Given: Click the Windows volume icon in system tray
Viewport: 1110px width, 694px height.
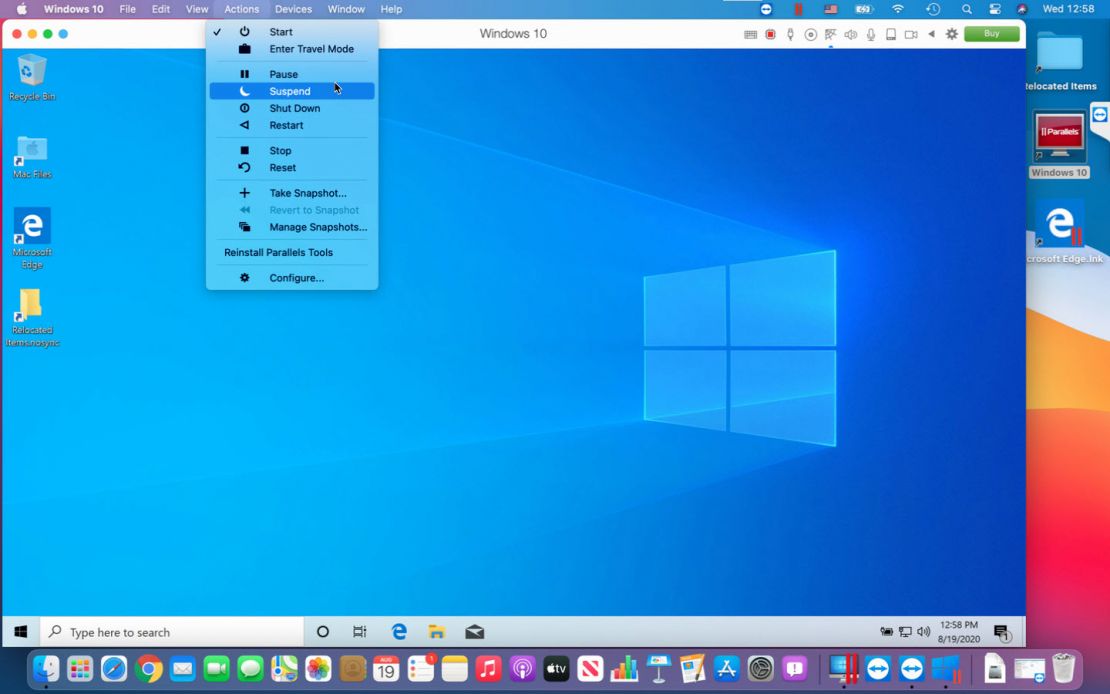Looking at the screenshot, I should pos(922,631).
